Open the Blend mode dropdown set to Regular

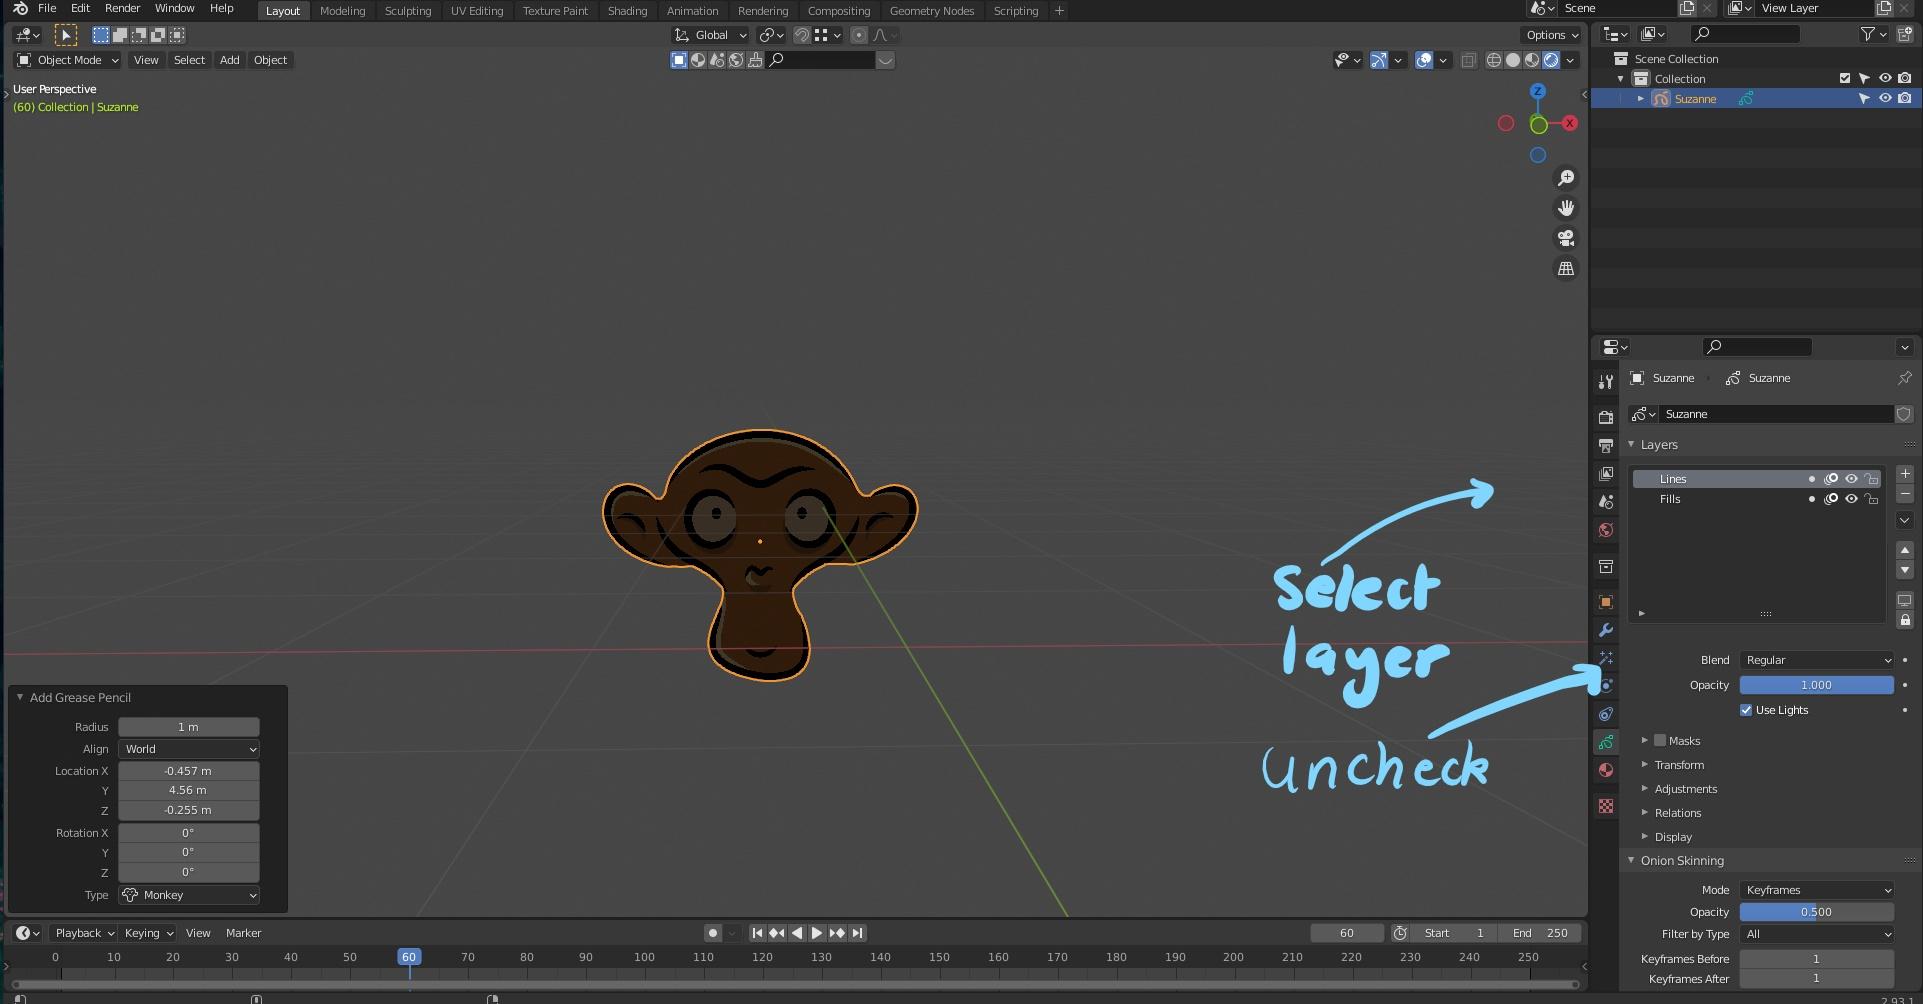[x=1817, y=660]
